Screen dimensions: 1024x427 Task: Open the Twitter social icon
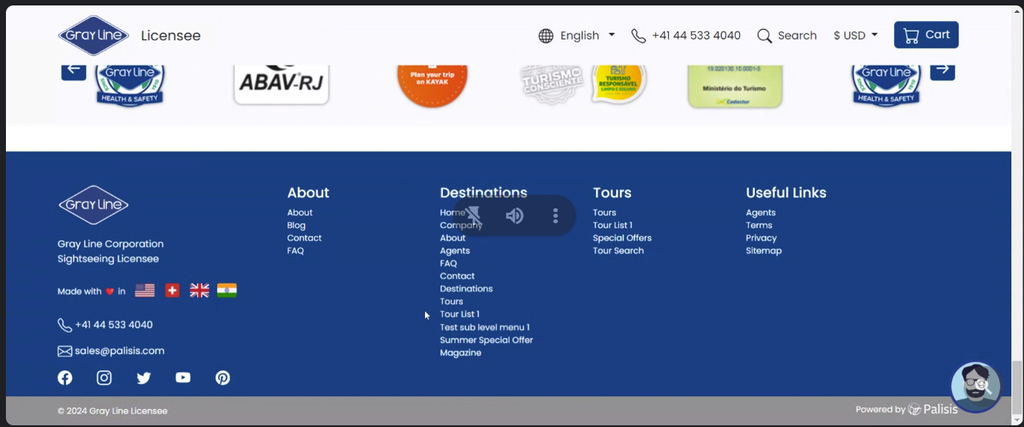(x=144, y=377)
